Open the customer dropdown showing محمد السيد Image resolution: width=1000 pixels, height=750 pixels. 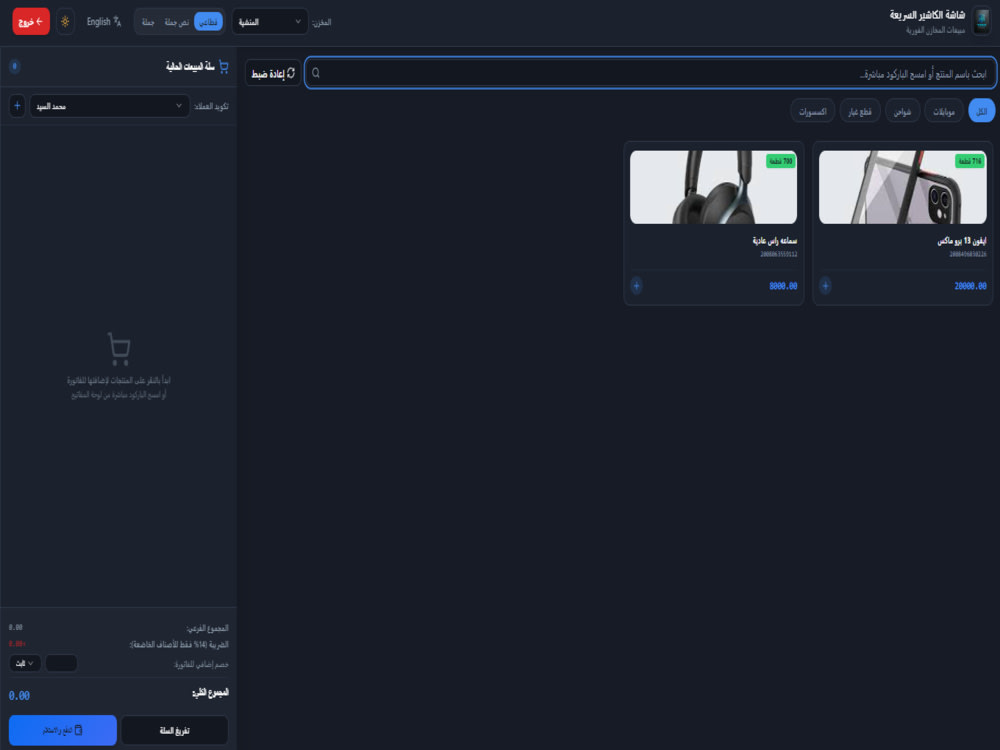(x=109, y=106)
